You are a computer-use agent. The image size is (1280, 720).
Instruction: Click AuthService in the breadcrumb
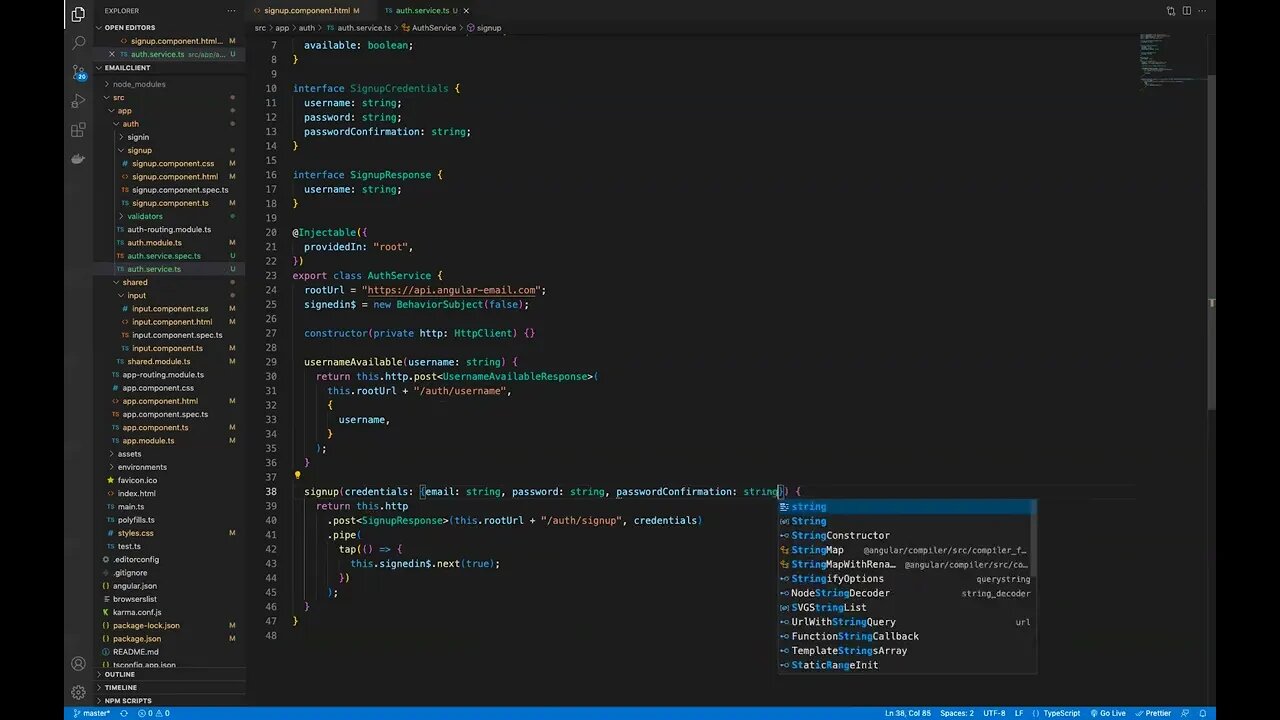click(434, 28)
